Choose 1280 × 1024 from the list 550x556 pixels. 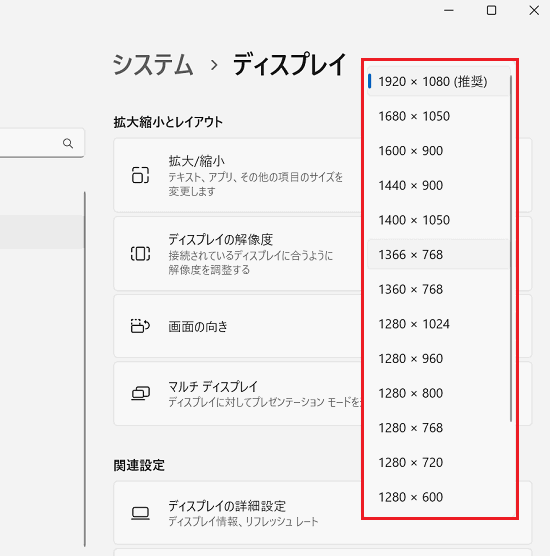click(x=439, y=324)
